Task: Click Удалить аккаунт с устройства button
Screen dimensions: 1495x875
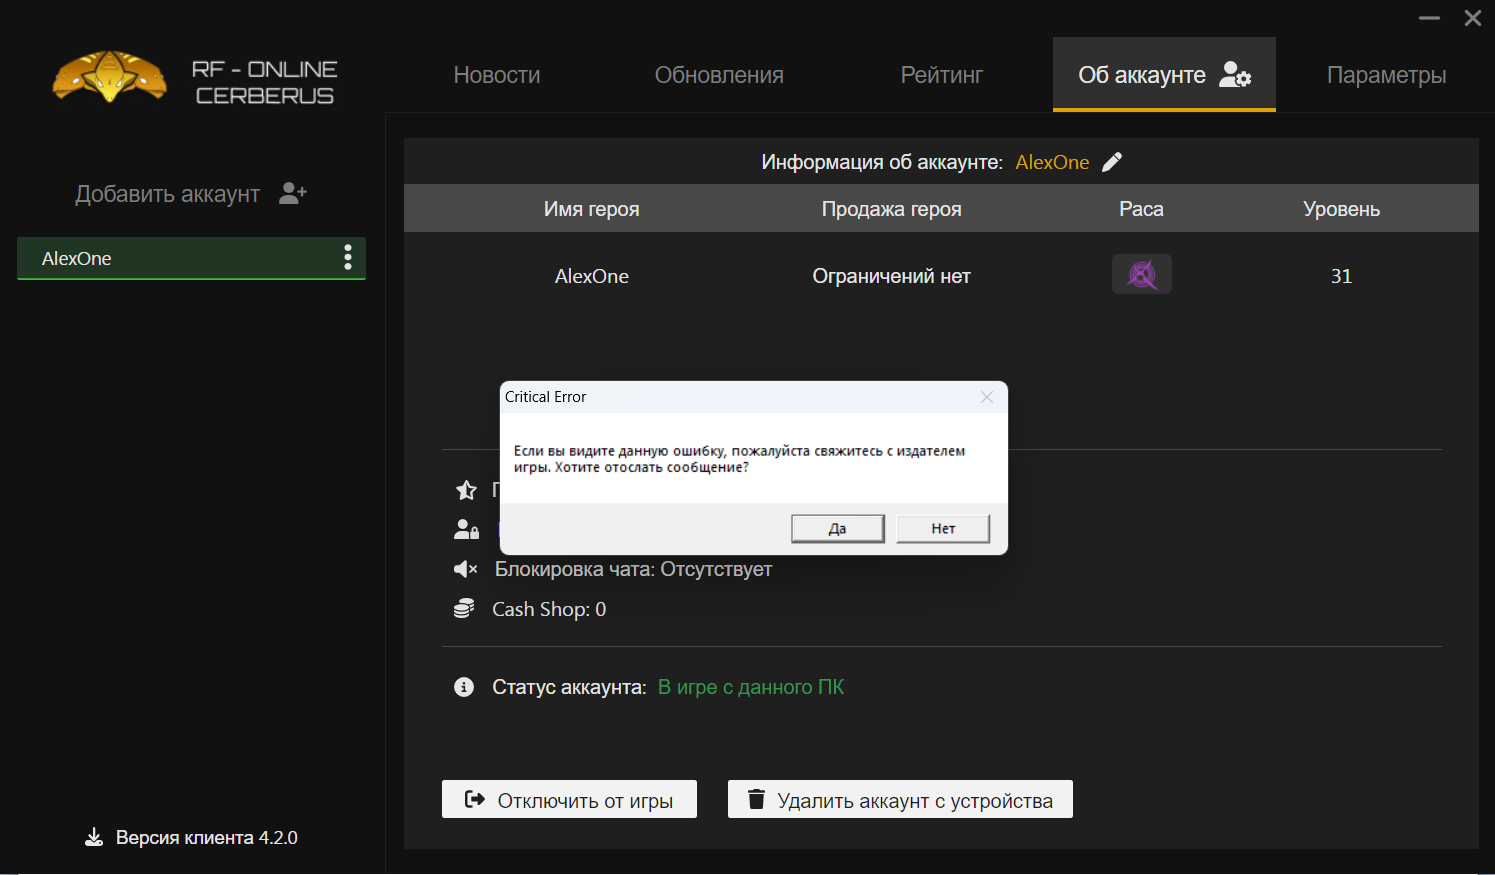Action: (900, 799)
